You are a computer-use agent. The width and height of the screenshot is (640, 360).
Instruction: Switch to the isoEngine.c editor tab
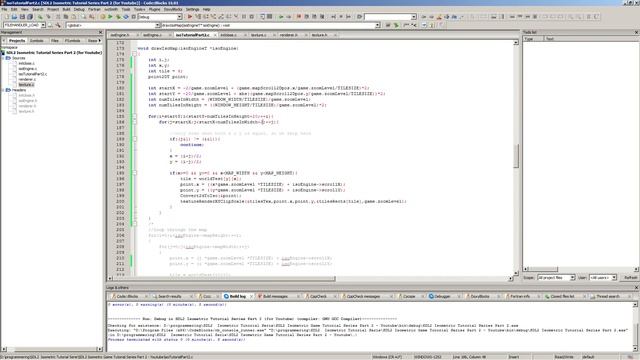152,35
